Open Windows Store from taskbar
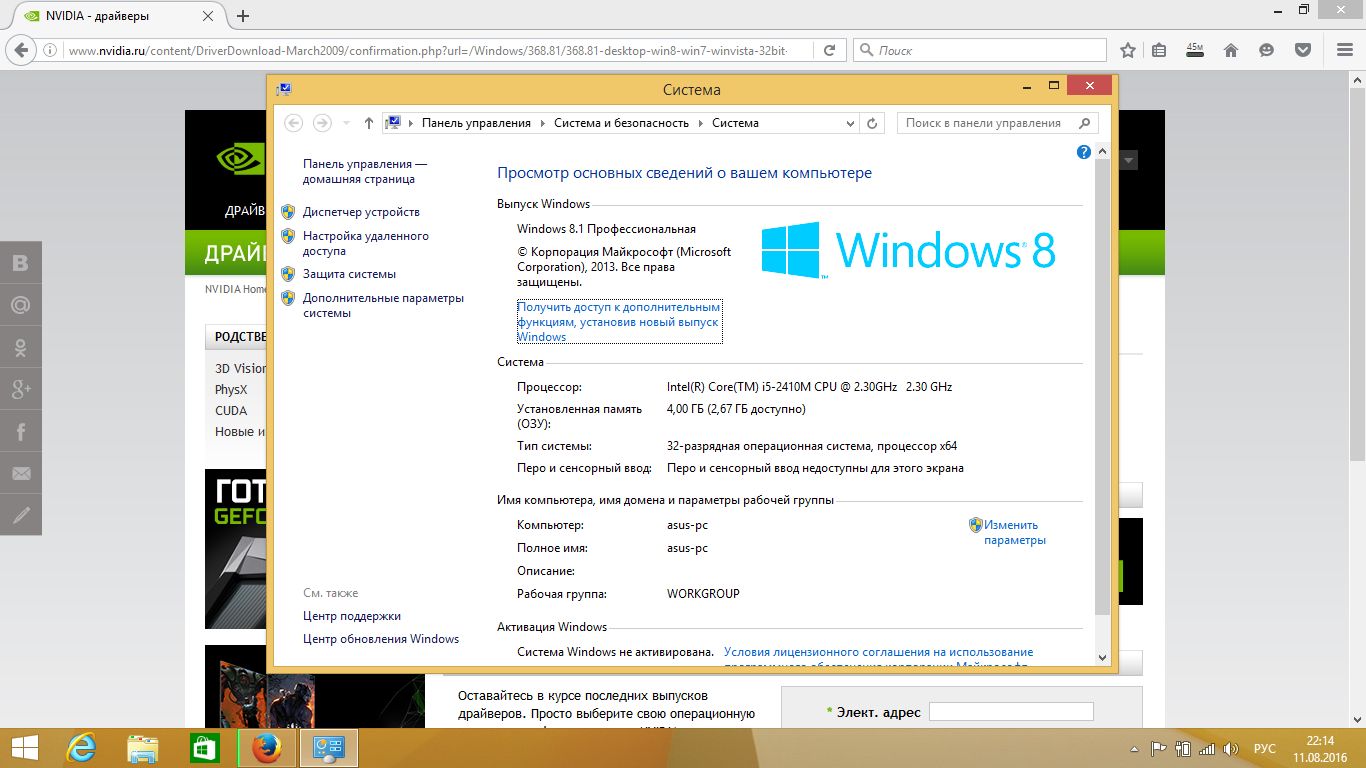This screenshot has height=768, width=1366. [x=203, y=748]
